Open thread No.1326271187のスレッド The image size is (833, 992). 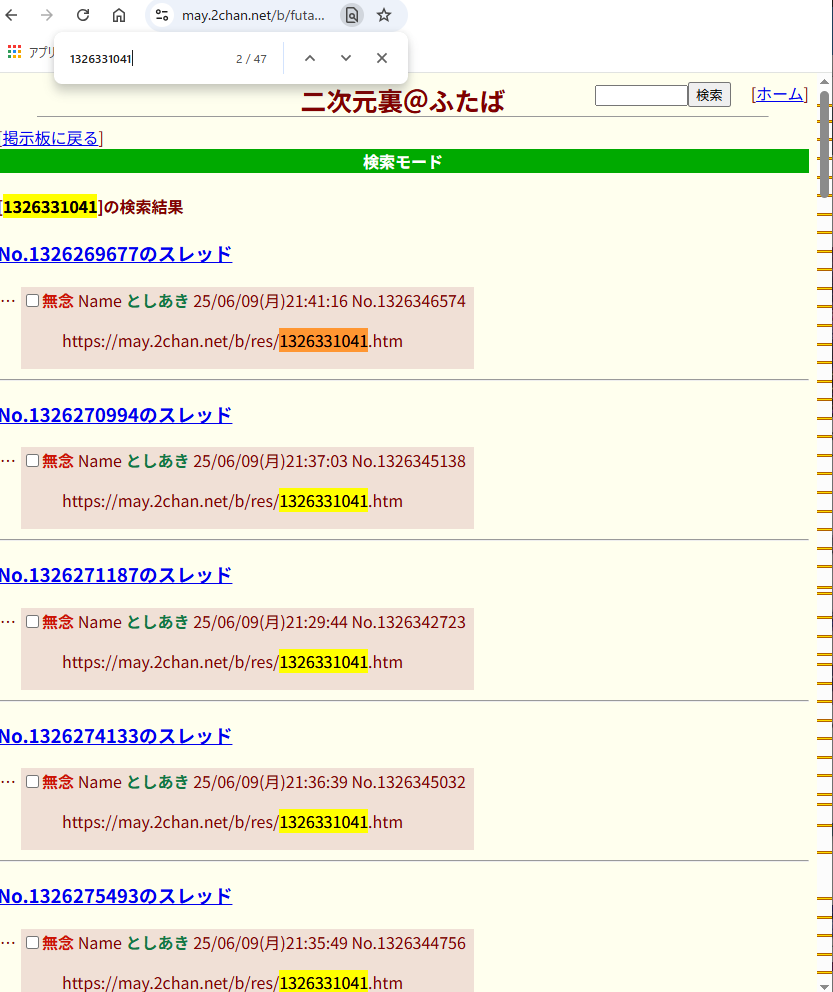point(116,575)
